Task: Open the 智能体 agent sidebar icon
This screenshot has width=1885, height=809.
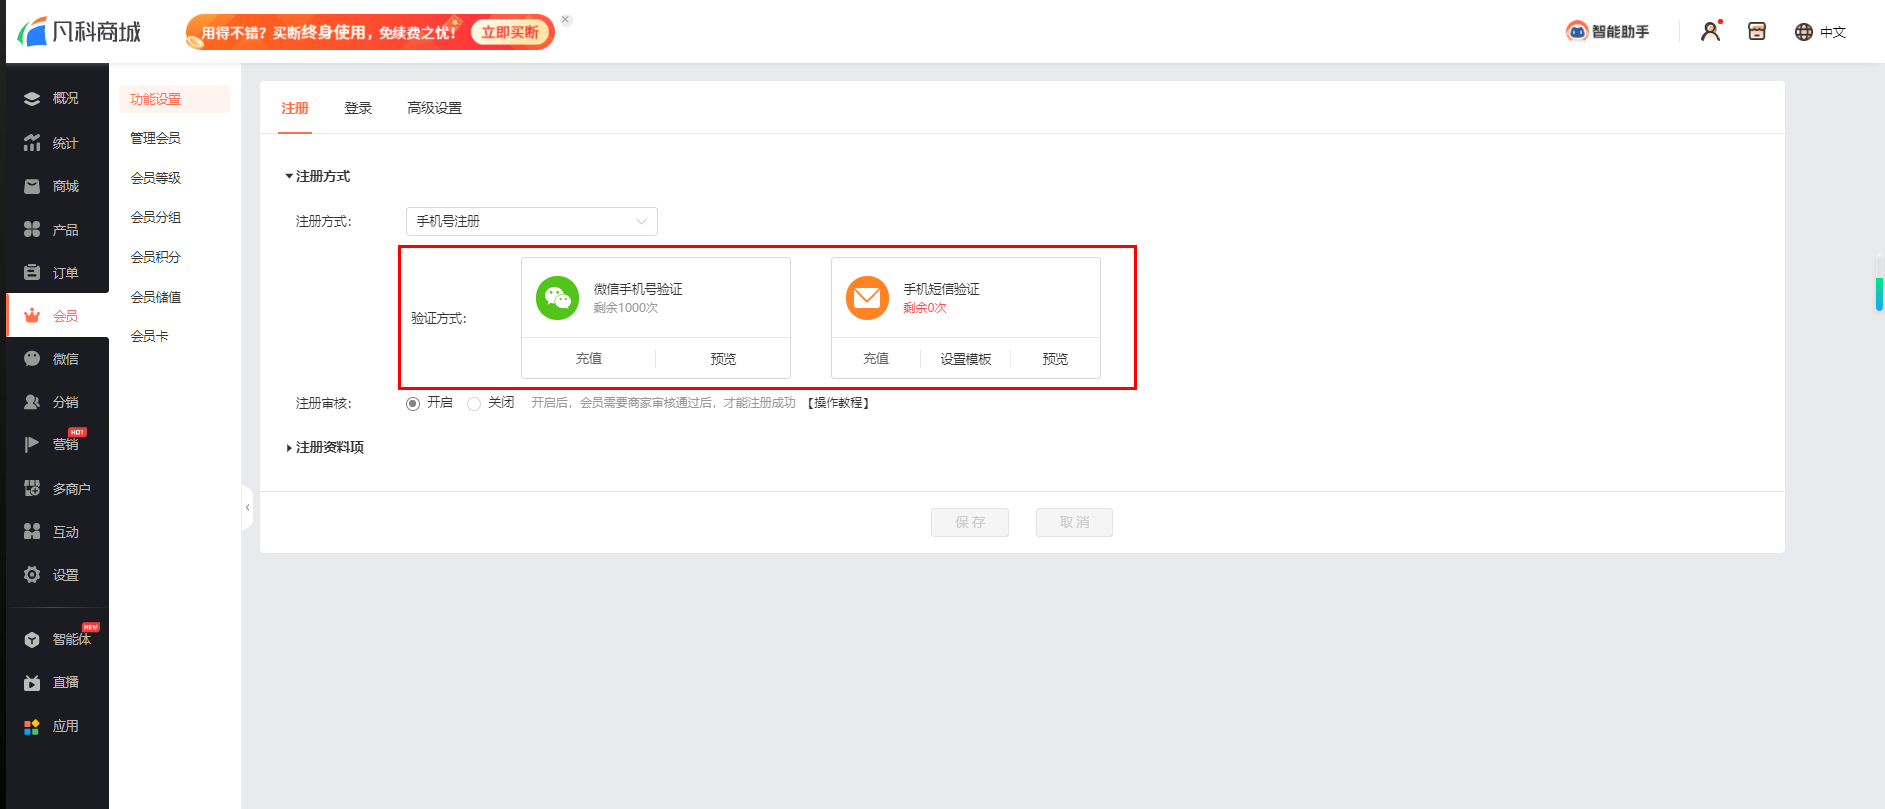Action: tap(32, 639)
